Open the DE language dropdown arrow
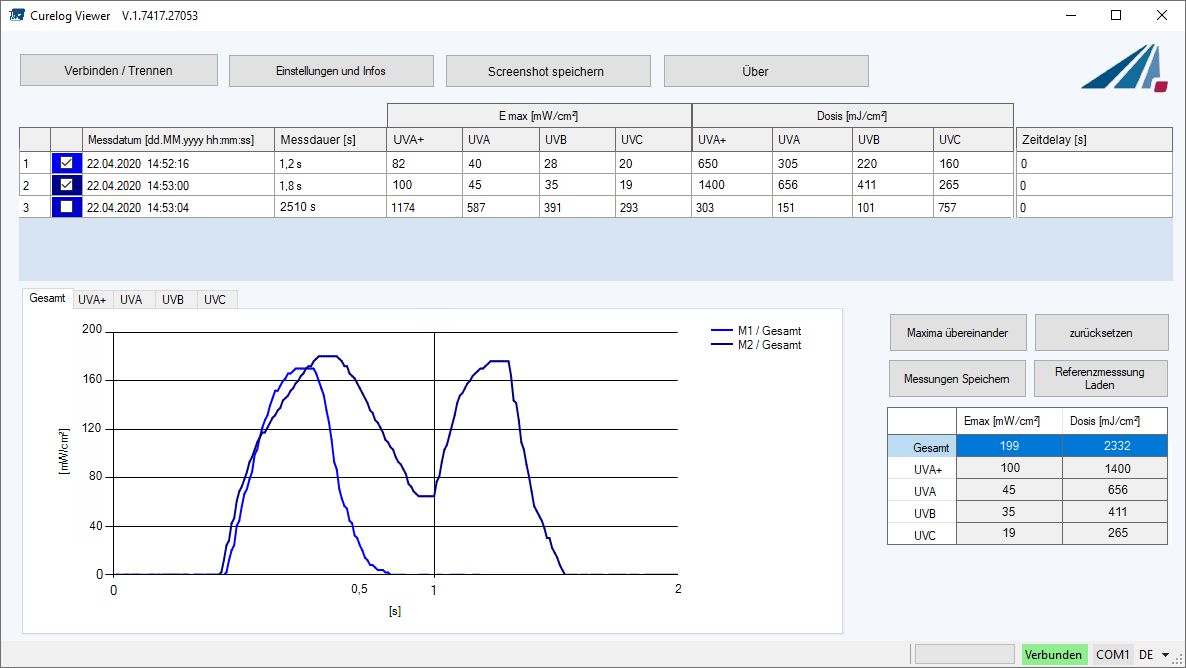1186x668 pixels. 1166,655
